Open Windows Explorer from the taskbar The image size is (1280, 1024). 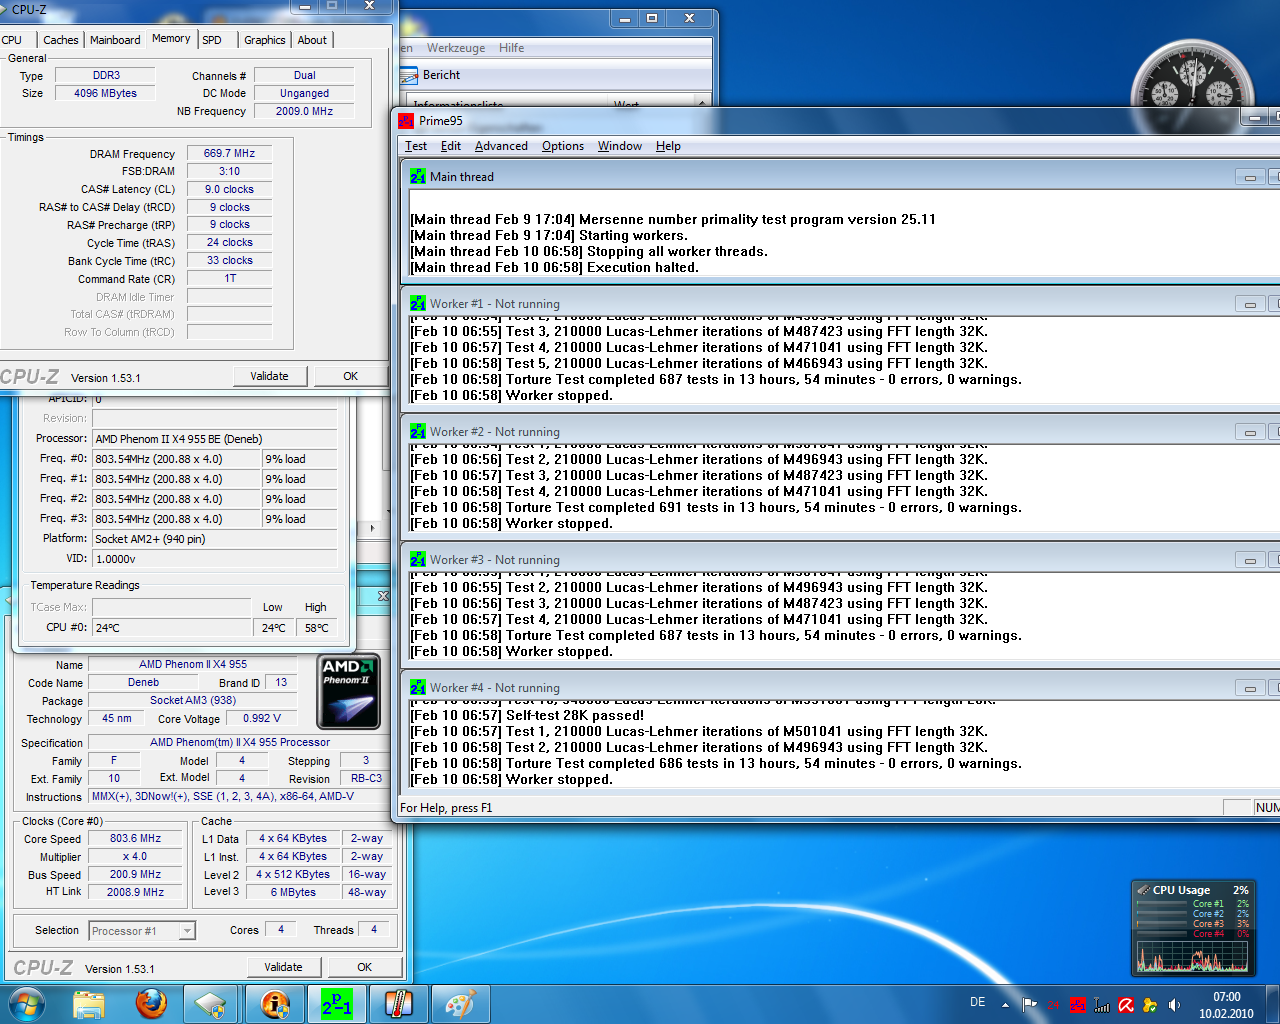click(89, 1004)
